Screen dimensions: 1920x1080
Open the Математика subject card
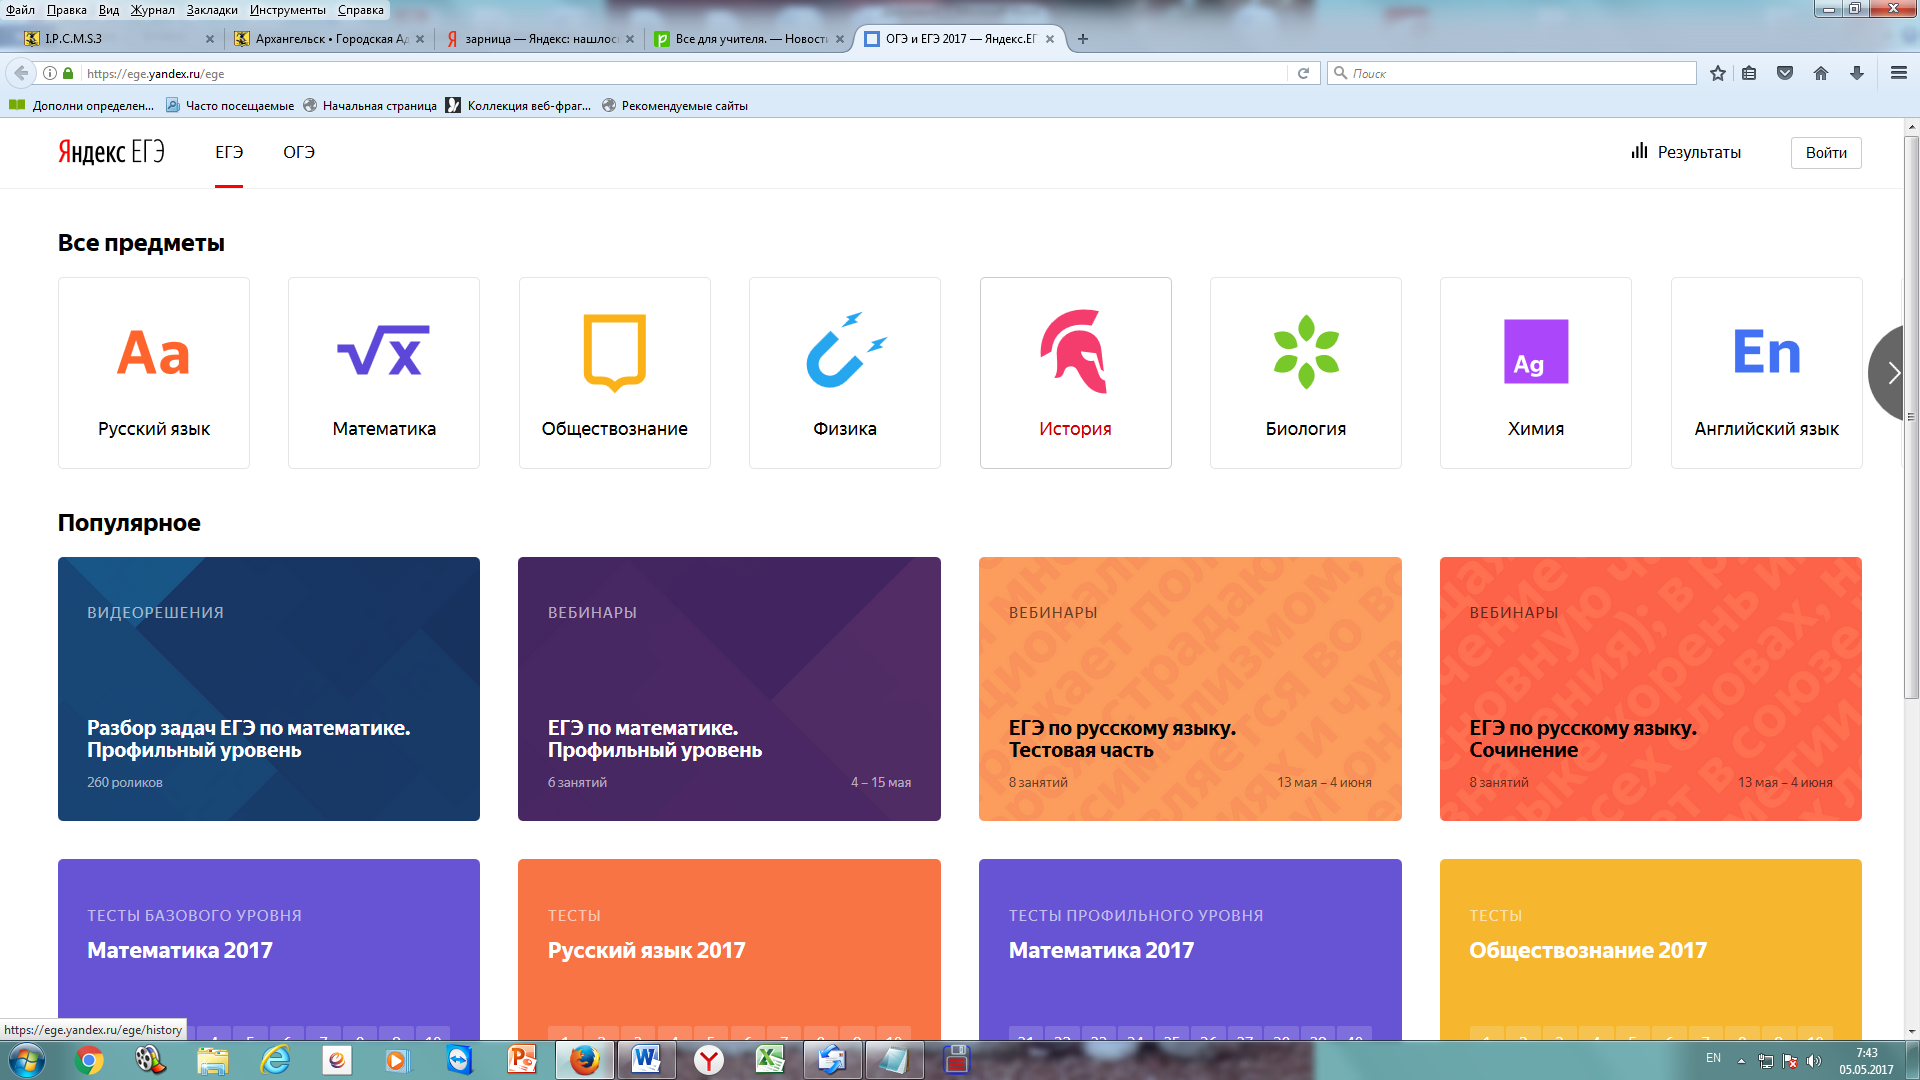point(384,373)
